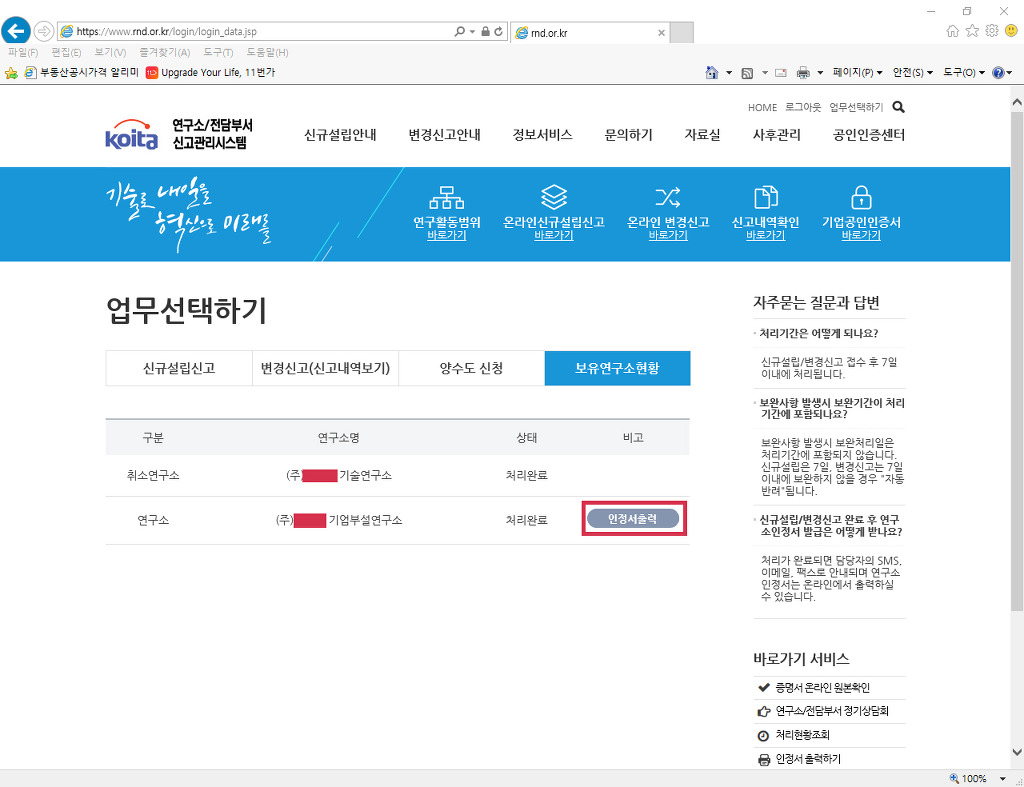Open the 신고내역확인 document icon
This screenshot has width=1024, height=787.
[x=765, y=196]
